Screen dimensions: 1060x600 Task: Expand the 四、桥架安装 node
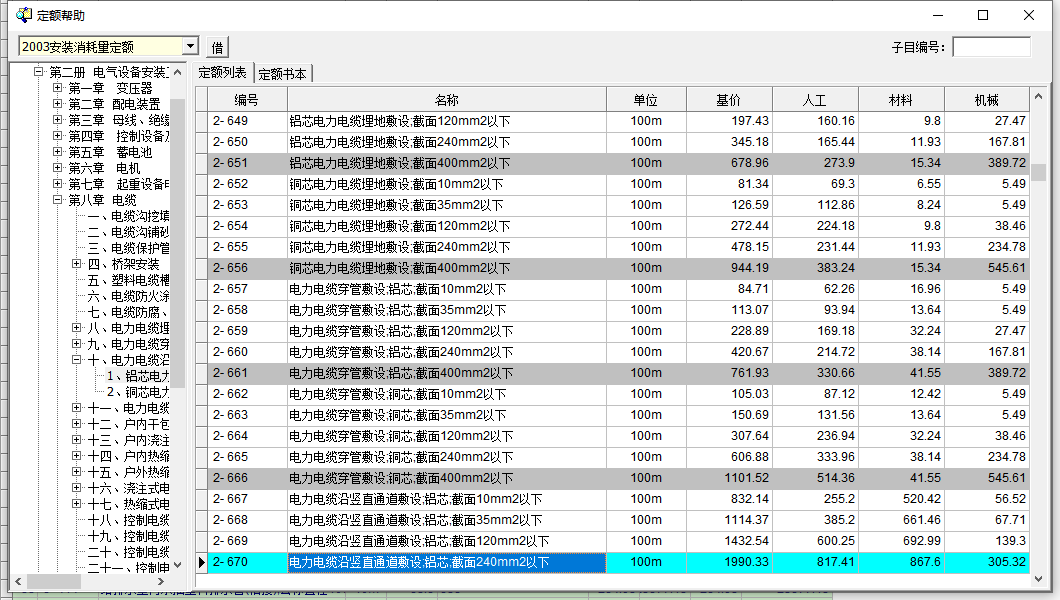pyautogui.click(x=76, y=264)
